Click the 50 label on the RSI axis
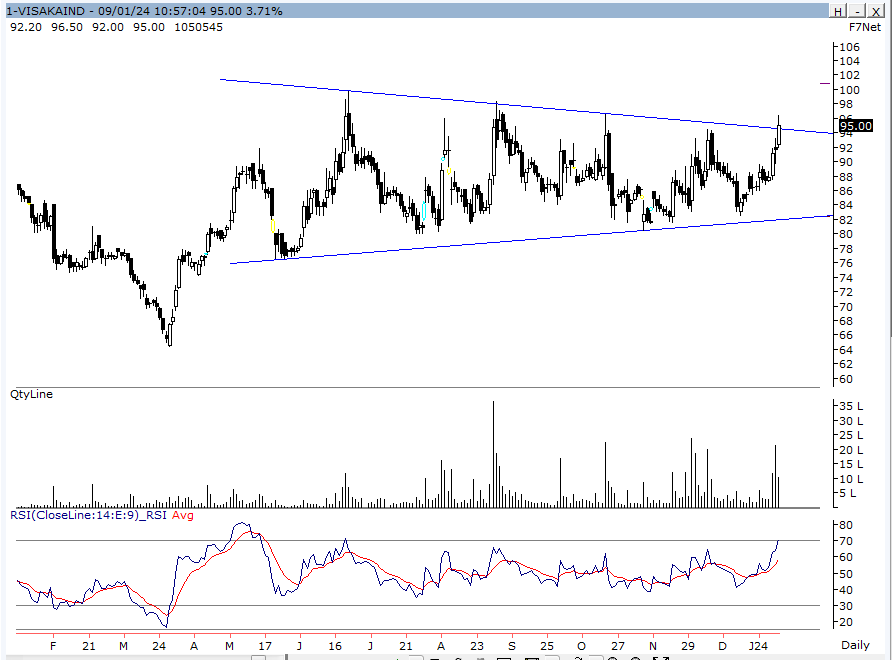 846,574
